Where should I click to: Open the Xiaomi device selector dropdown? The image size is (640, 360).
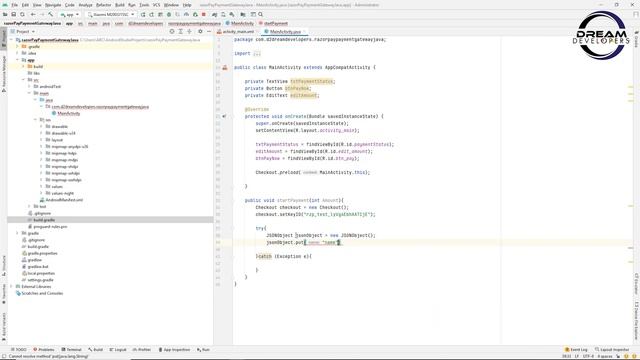[x=111, y=14]
